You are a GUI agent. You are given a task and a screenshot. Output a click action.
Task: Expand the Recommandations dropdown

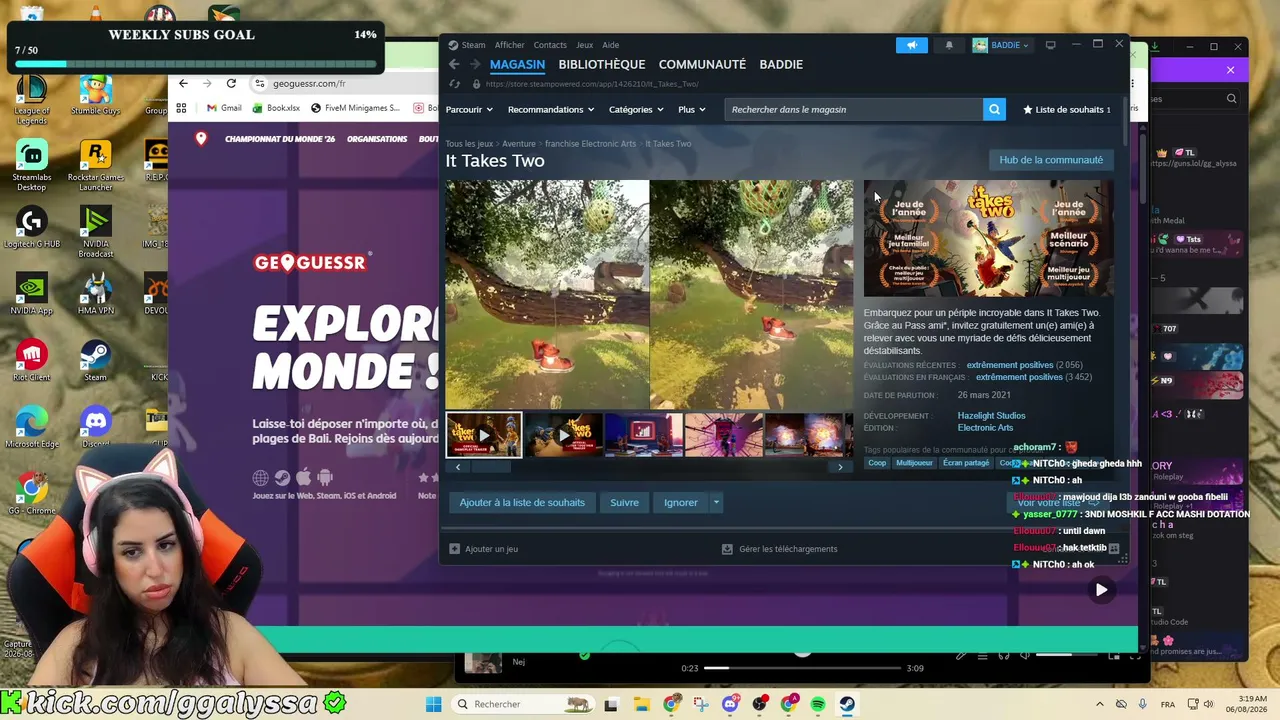click(x=551, y=109)
